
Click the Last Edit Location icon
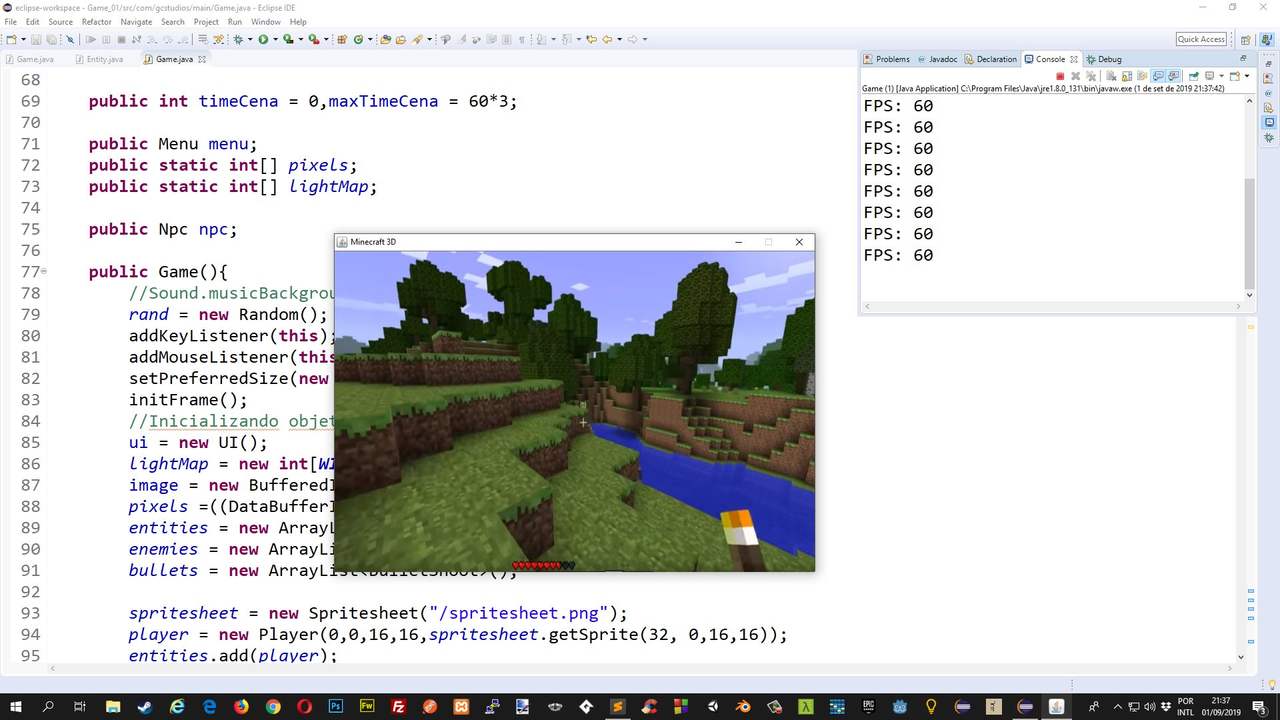592,40
